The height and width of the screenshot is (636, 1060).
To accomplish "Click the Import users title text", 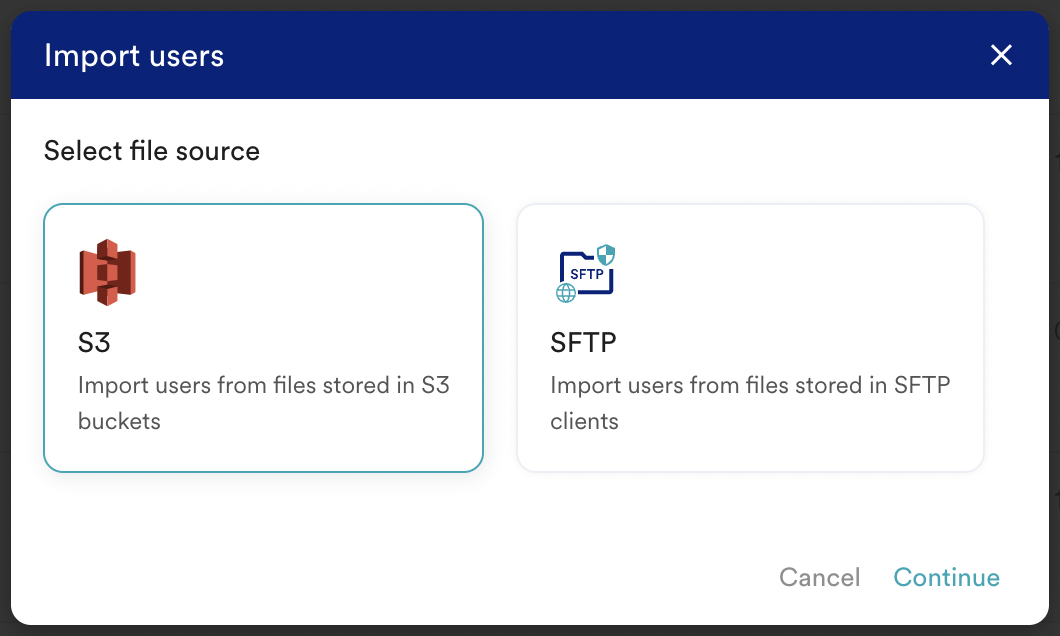I will click(x=134, y=56).
